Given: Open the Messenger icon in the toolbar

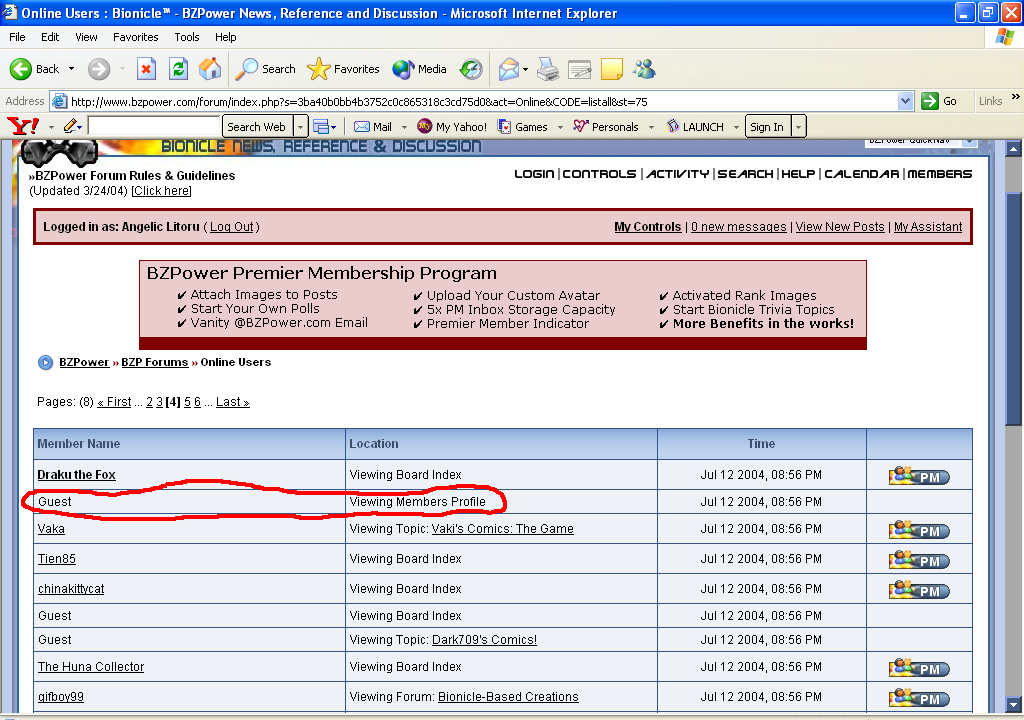Looking at the screenshot, I should point(644,69).
